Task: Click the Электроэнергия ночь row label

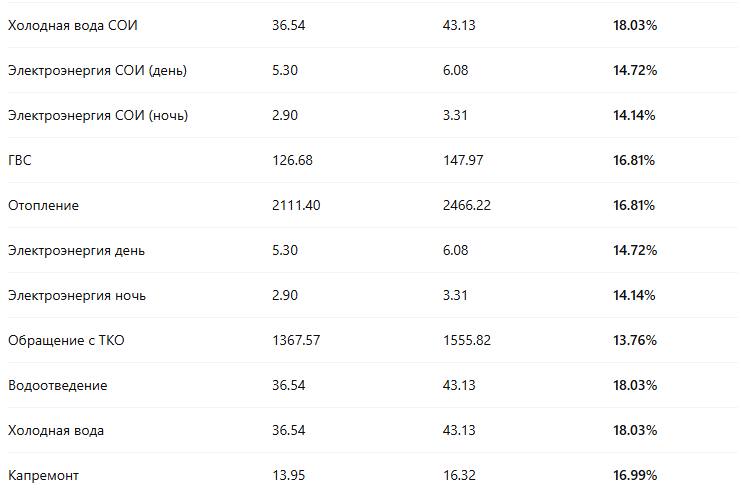Action: coord(77,296)
